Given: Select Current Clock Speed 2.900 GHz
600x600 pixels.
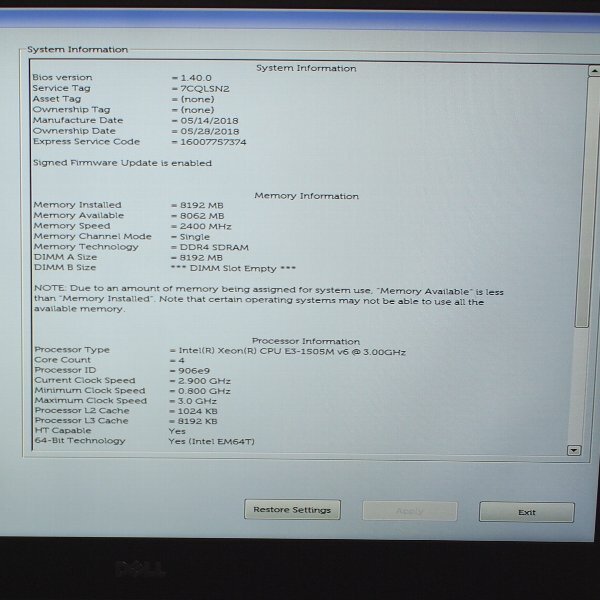Looking at the screenshot, I should click(x=204, y=381).
